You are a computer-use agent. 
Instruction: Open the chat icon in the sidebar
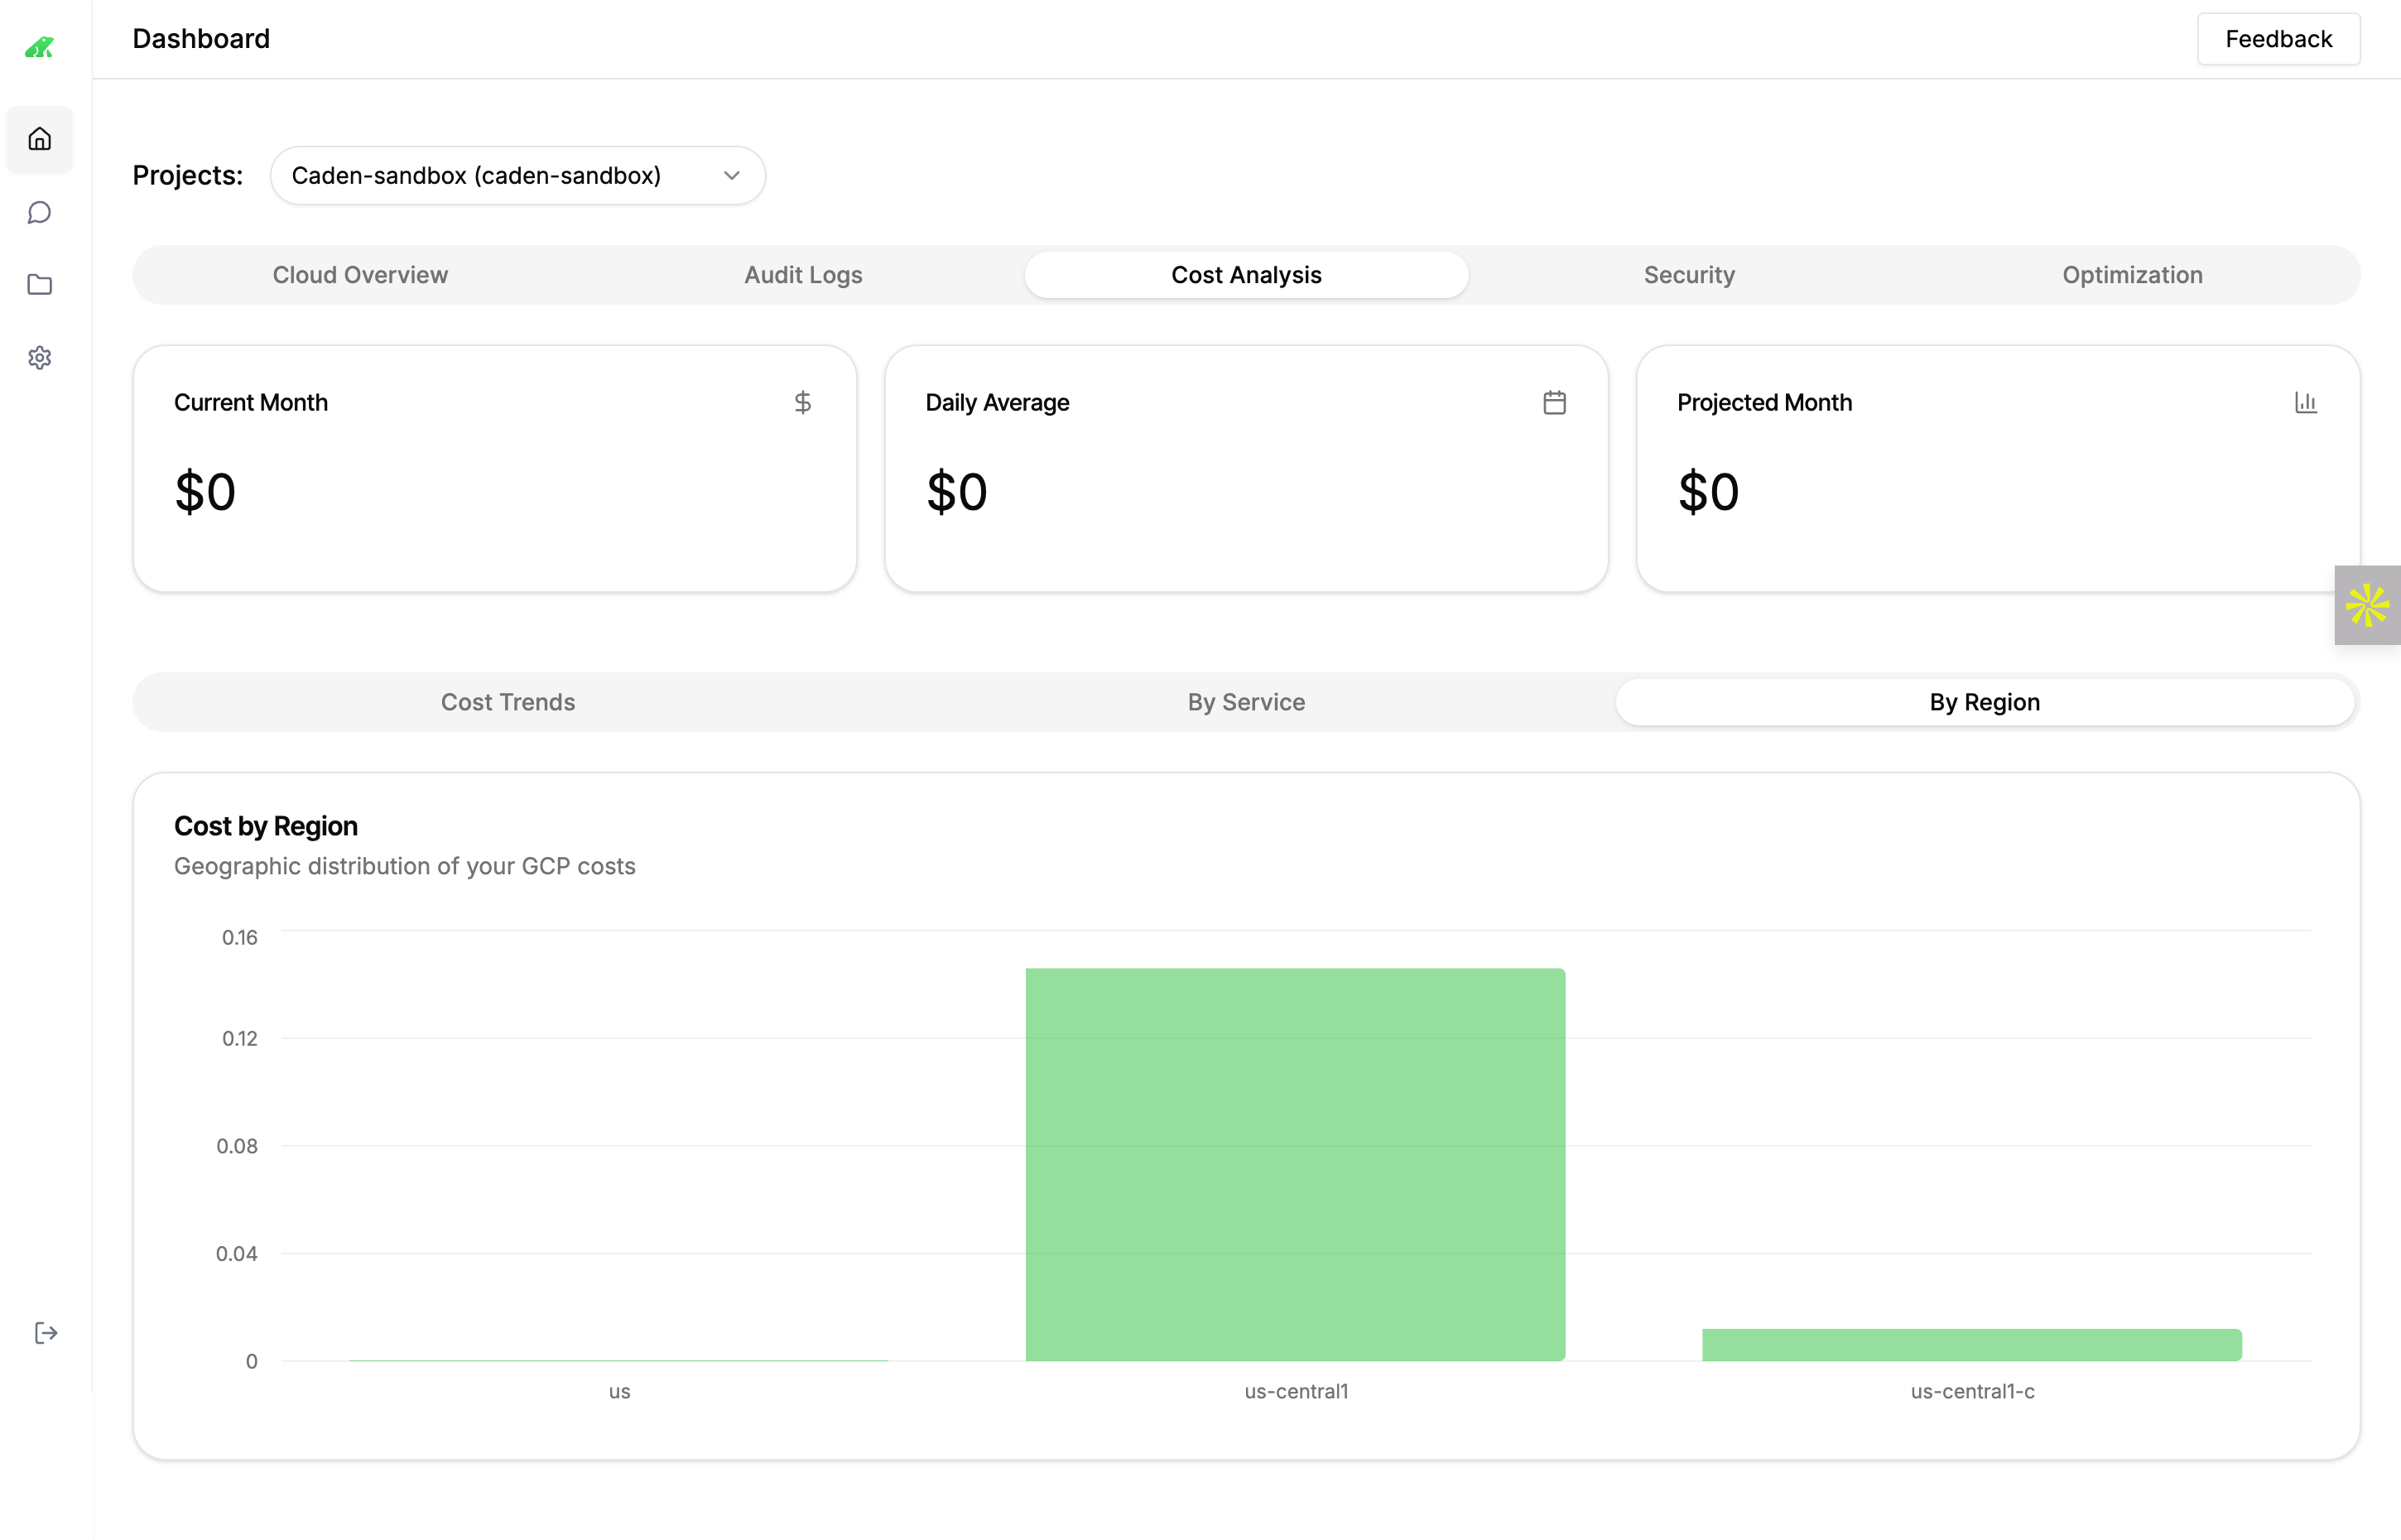(x=40, y=212)
